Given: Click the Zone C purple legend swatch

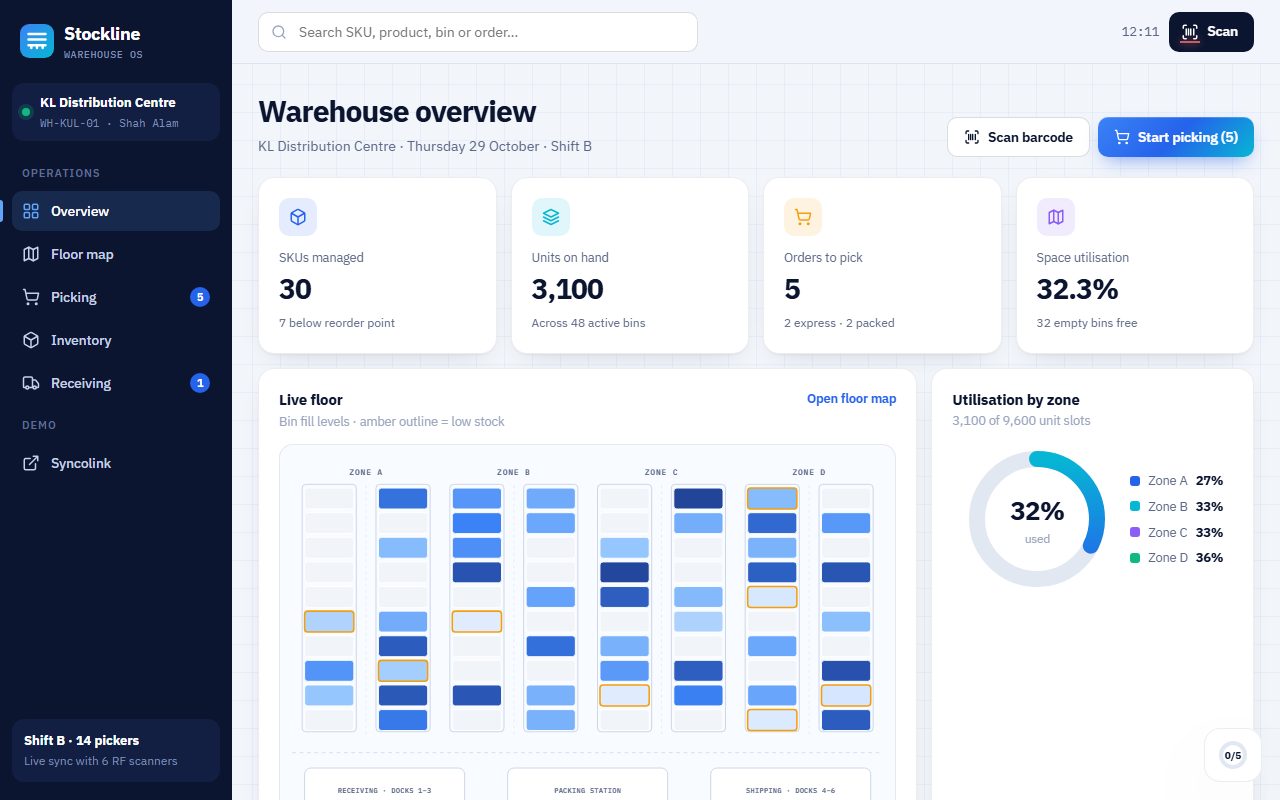Looking at the screenshot, I should coord(1135,533).
